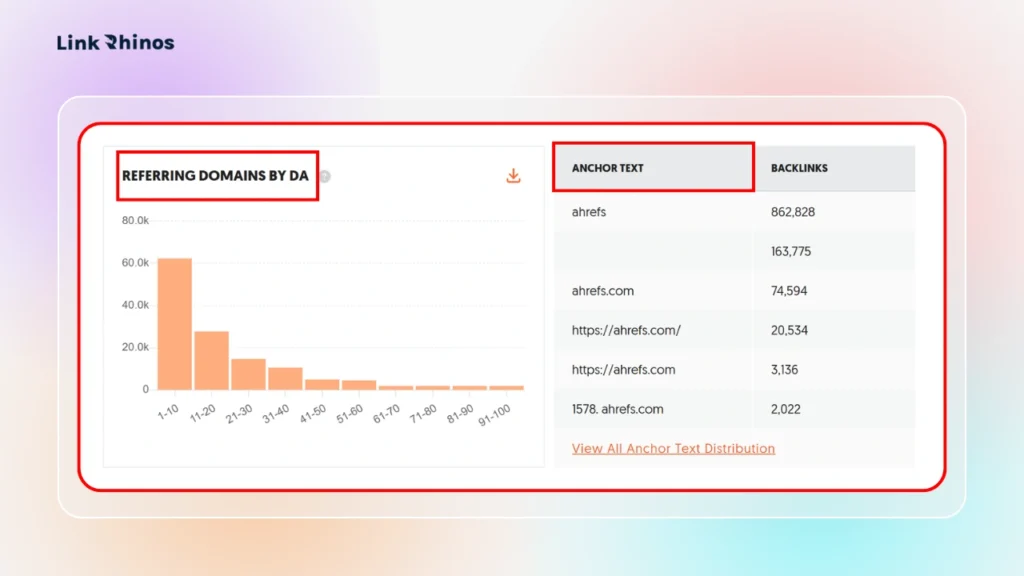Select the 31-40 DA bar

tap(285, 379)
